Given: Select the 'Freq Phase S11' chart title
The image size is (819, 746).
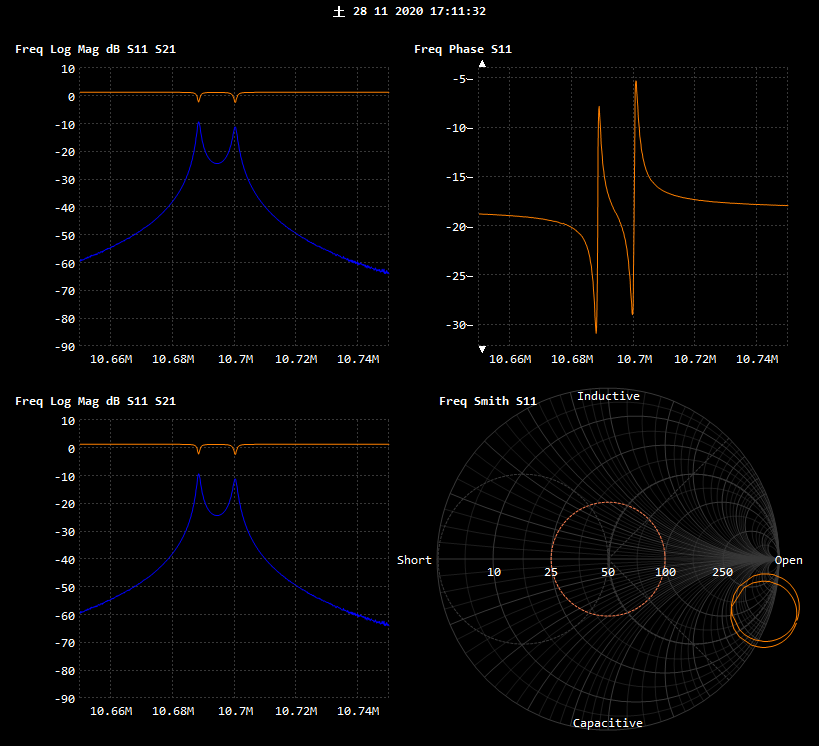Looking at the screenshot, I should pyautogui.click(x=463, y=49).
